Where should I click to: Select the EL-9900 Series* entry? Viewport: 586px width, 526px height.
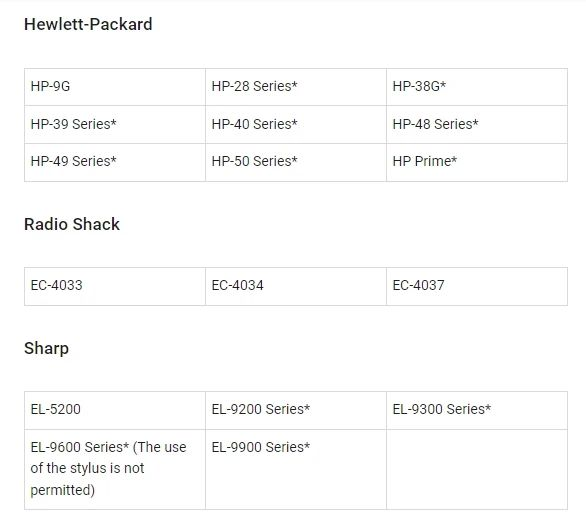pos(296,469)
